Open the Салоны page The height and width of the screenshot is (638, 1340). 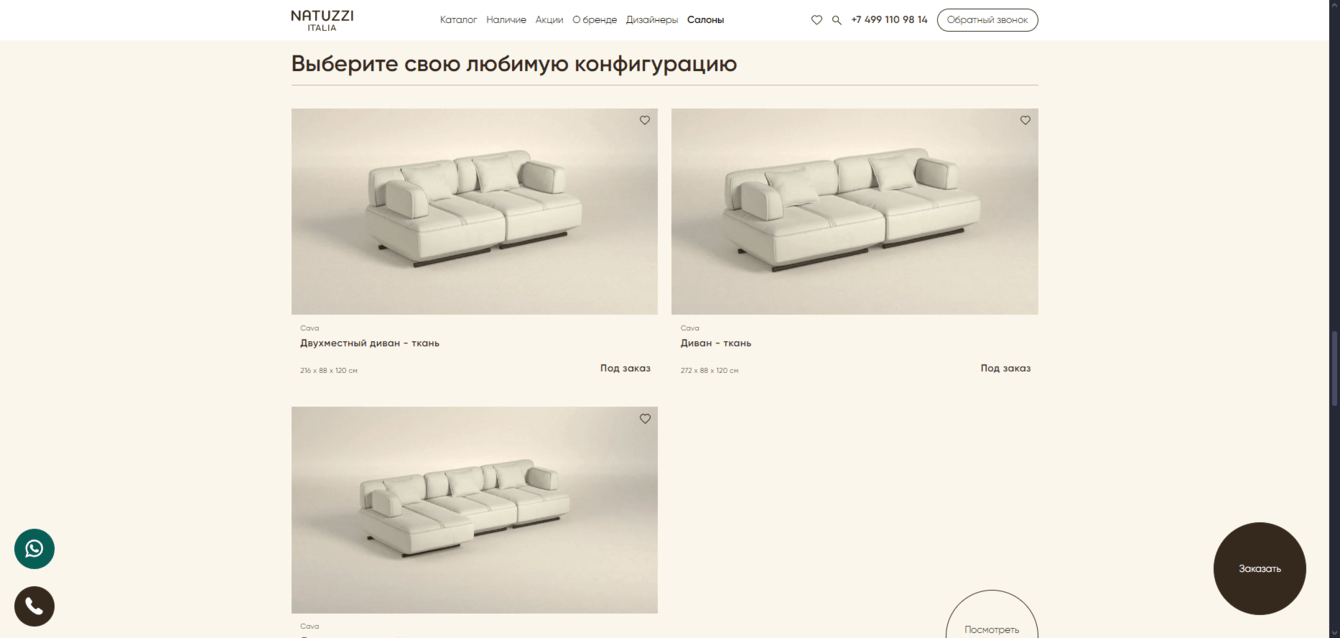click(705, 20)
